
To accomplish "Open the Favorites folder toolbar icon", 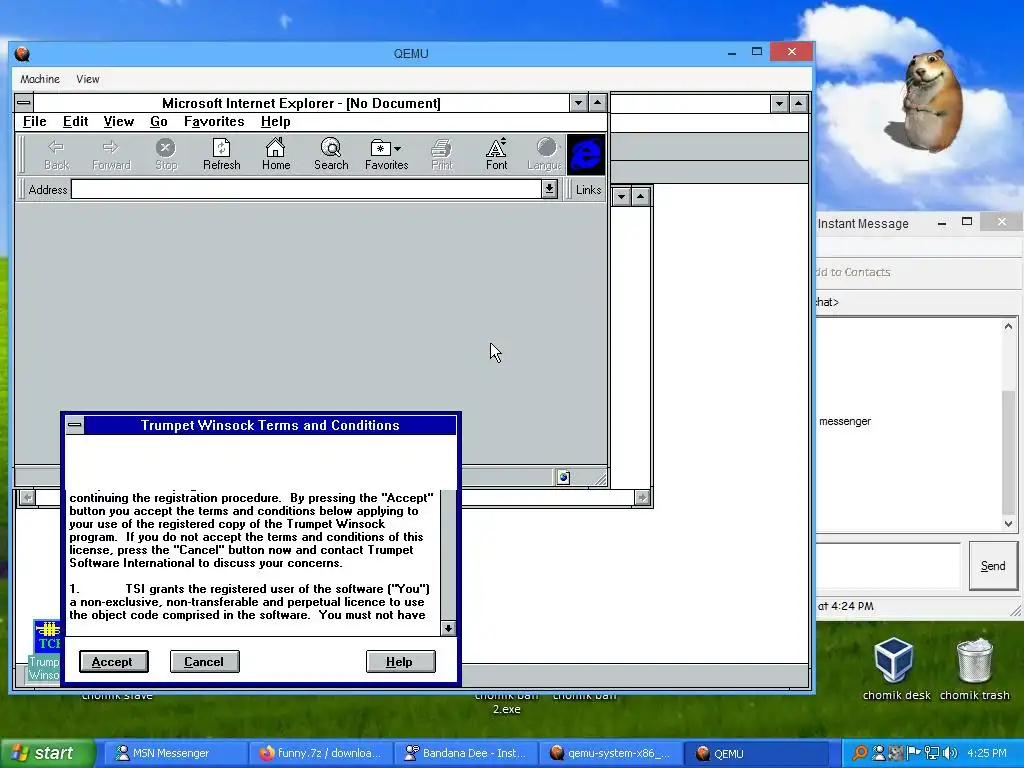I will pos(386,154).
